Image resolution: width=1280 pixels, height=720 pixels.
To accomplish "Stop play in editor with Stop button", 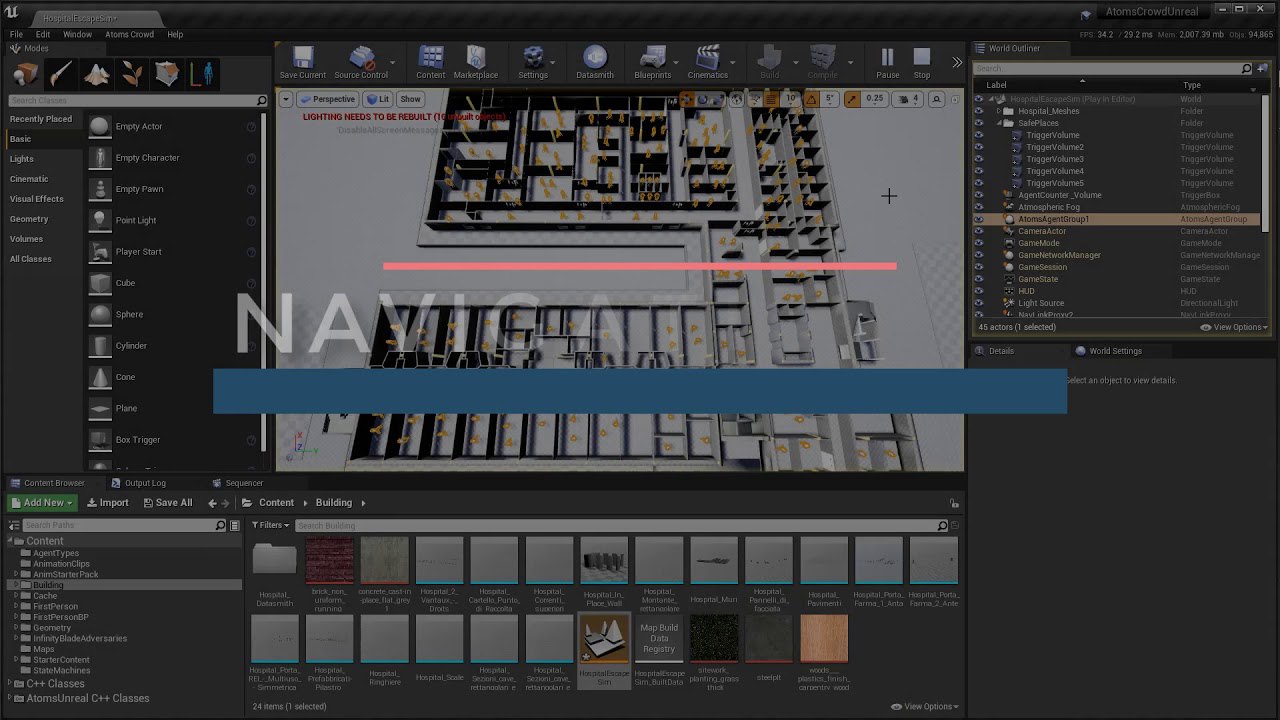I will click(922, 62).
